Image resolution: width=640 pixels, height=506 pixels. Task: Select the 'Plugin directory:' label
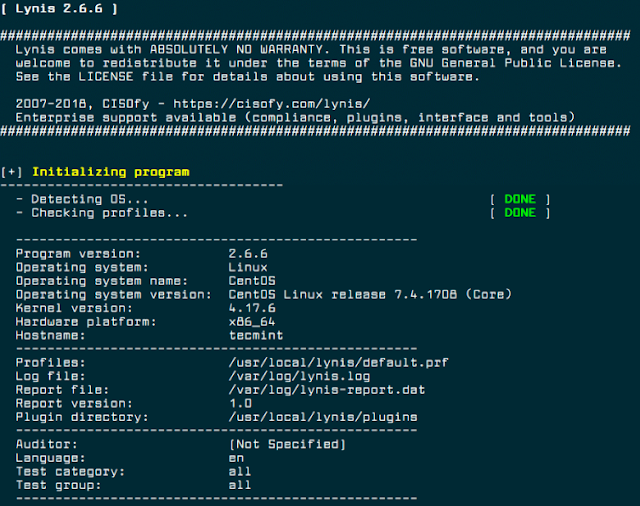[x=82, y=417]
